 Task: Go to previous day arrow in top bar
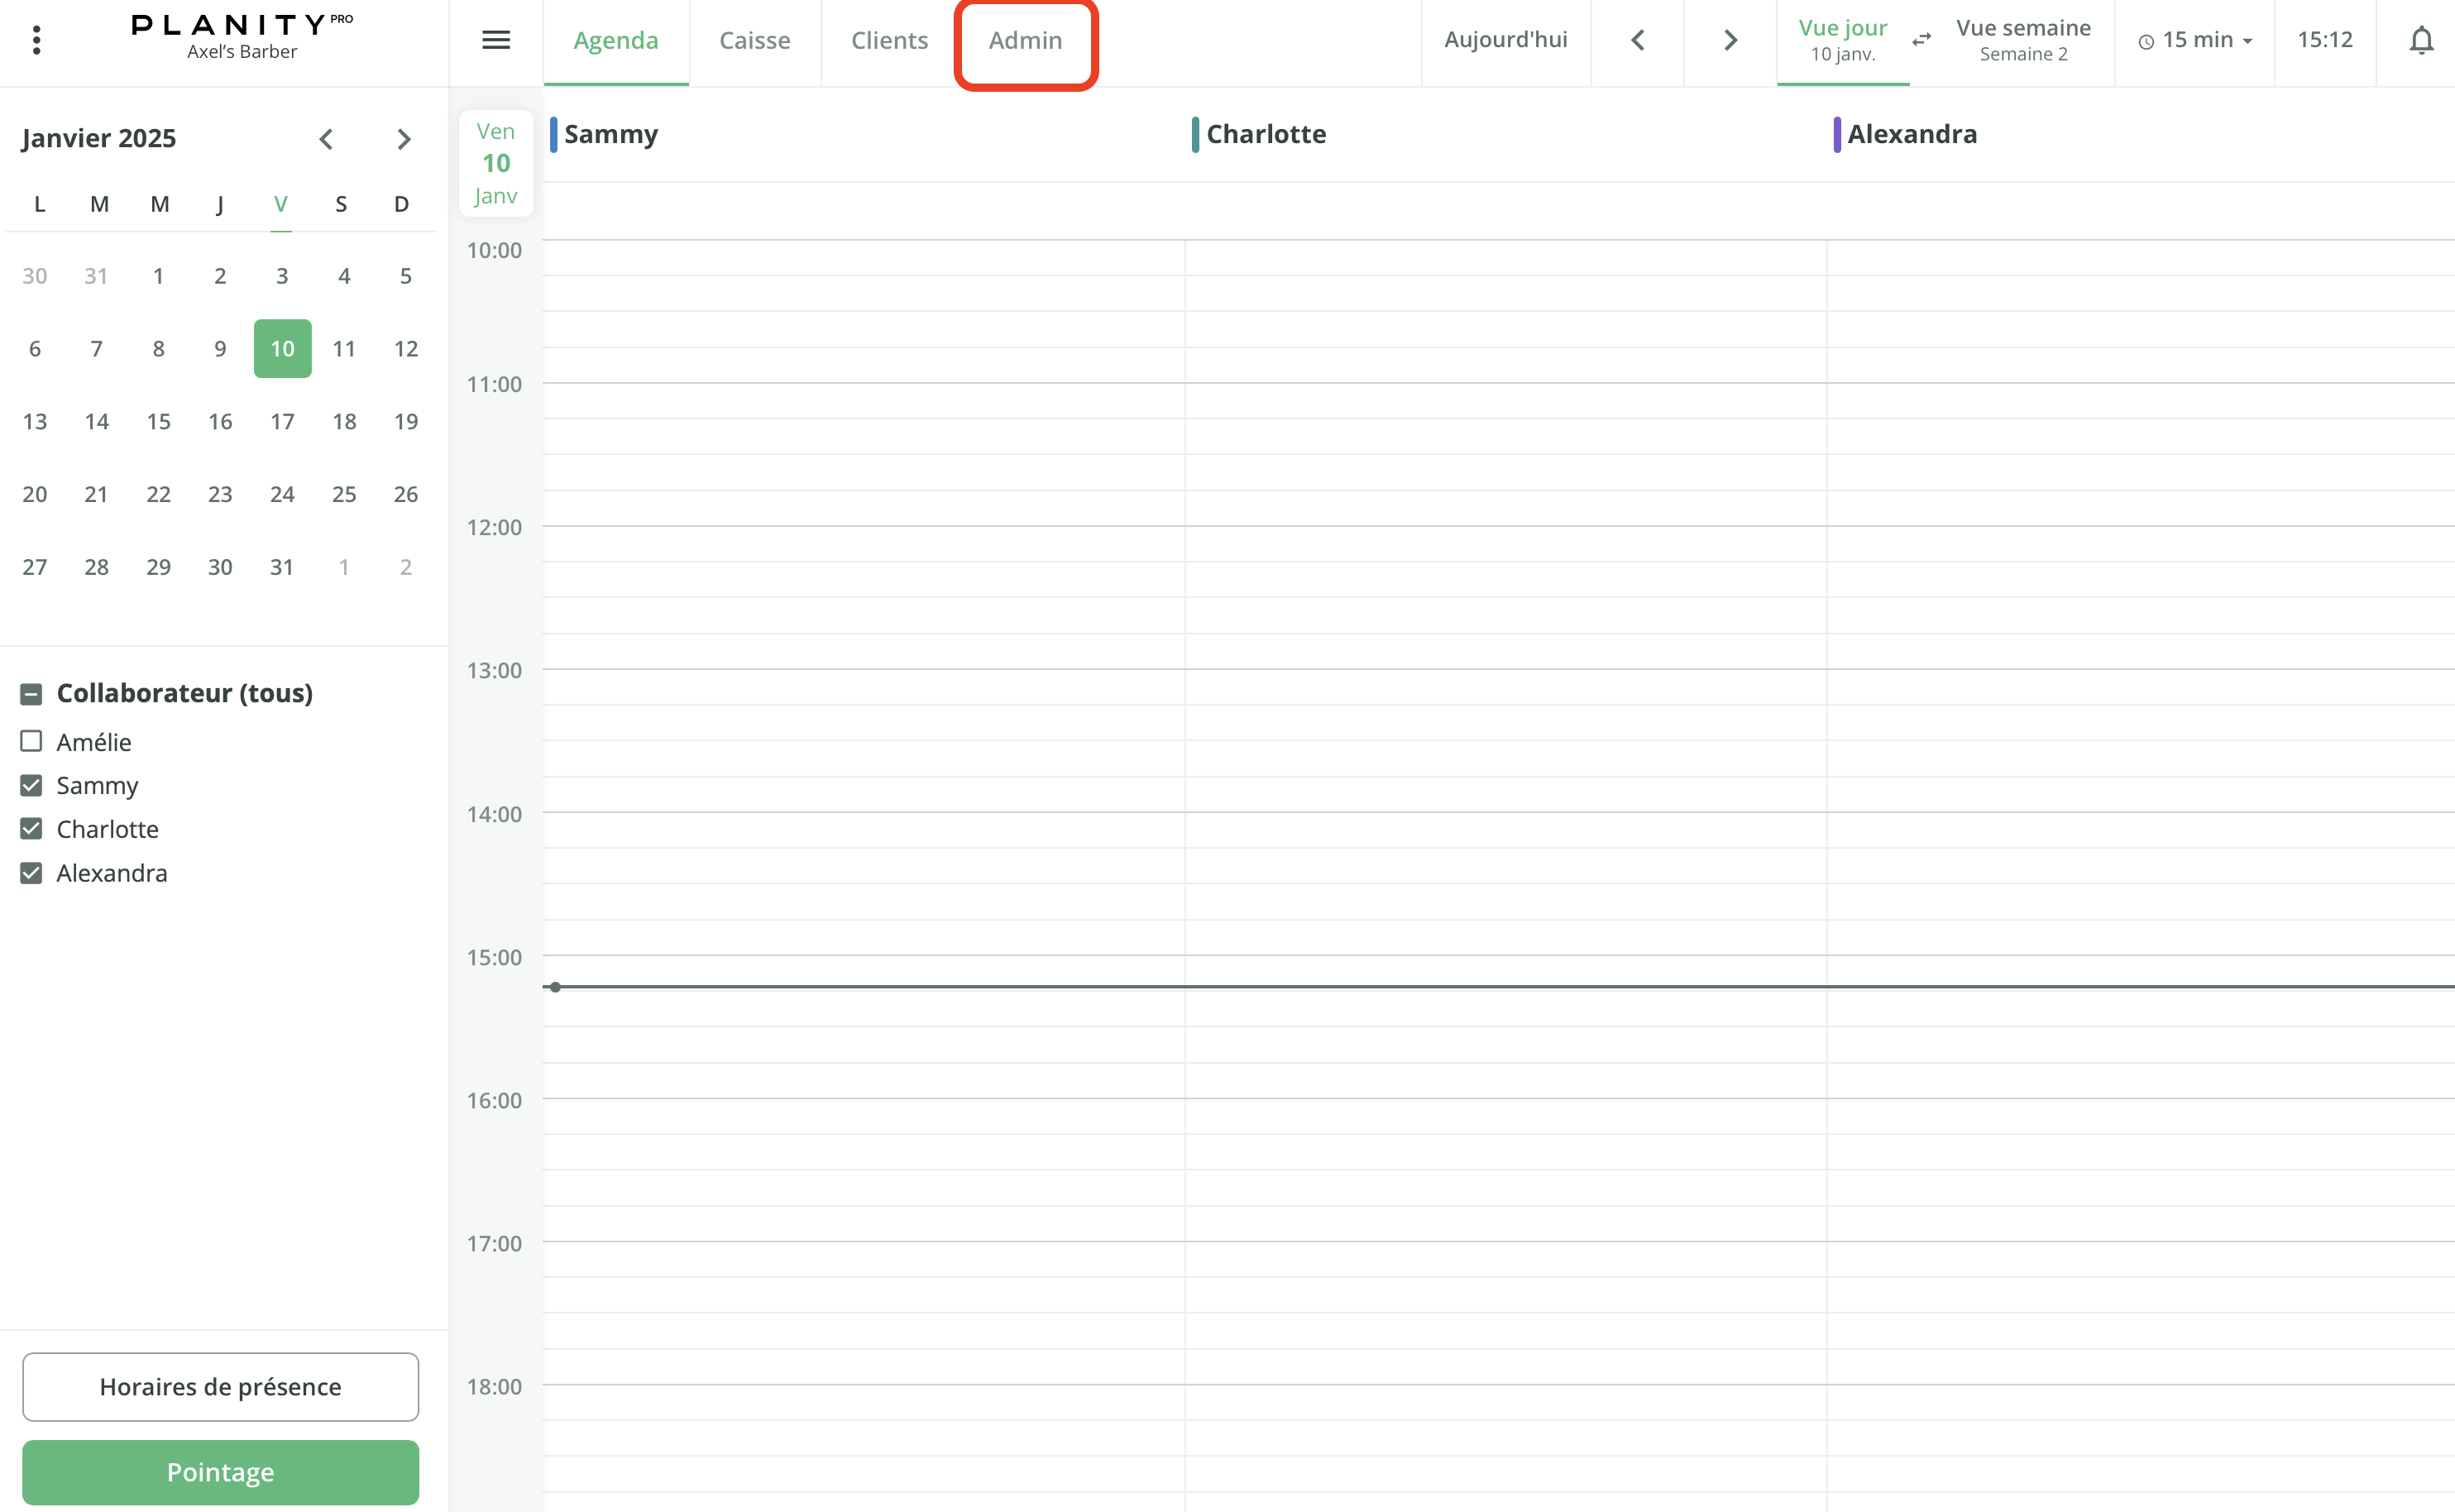[1637, 40]
